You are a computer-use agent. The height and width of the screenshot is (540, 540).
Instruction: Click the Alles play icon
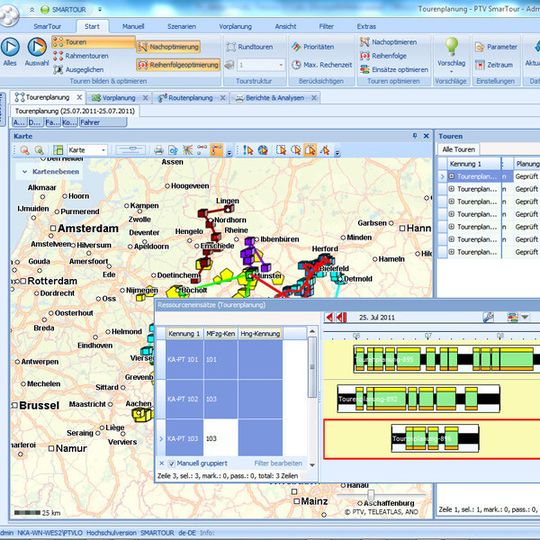point(10,47)
